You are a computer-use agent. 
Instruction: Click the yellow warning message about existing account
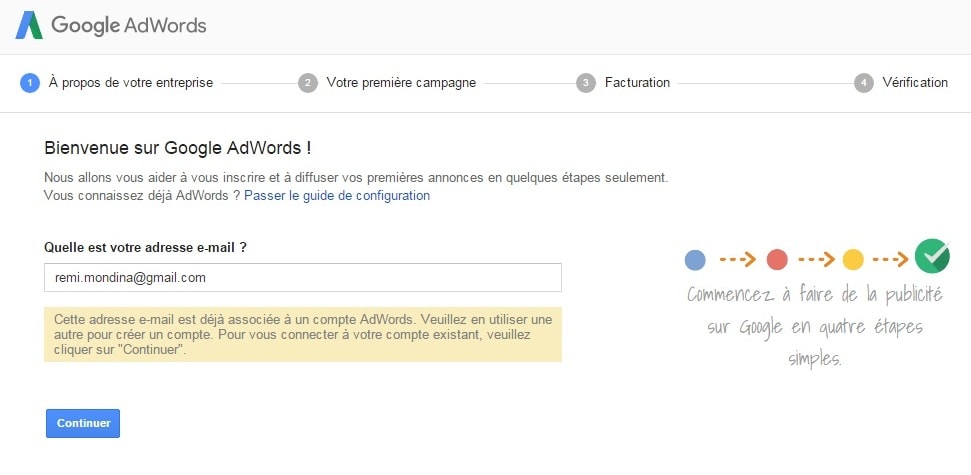(303, 334)
